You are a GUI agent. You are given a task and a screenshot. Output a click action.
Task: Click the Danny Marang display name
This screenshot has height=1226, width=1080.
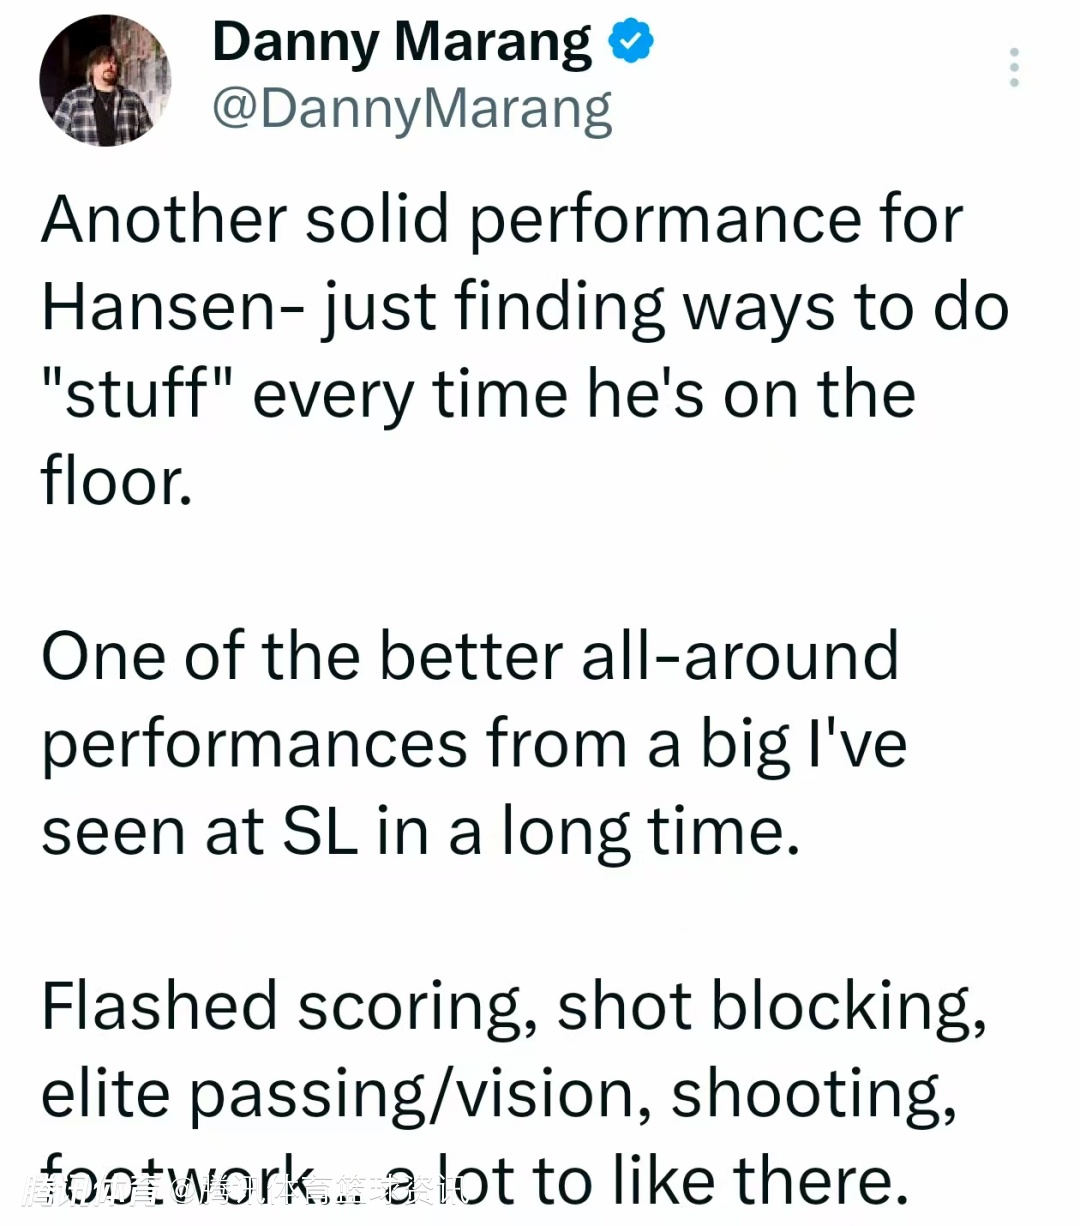pos(401,42)
